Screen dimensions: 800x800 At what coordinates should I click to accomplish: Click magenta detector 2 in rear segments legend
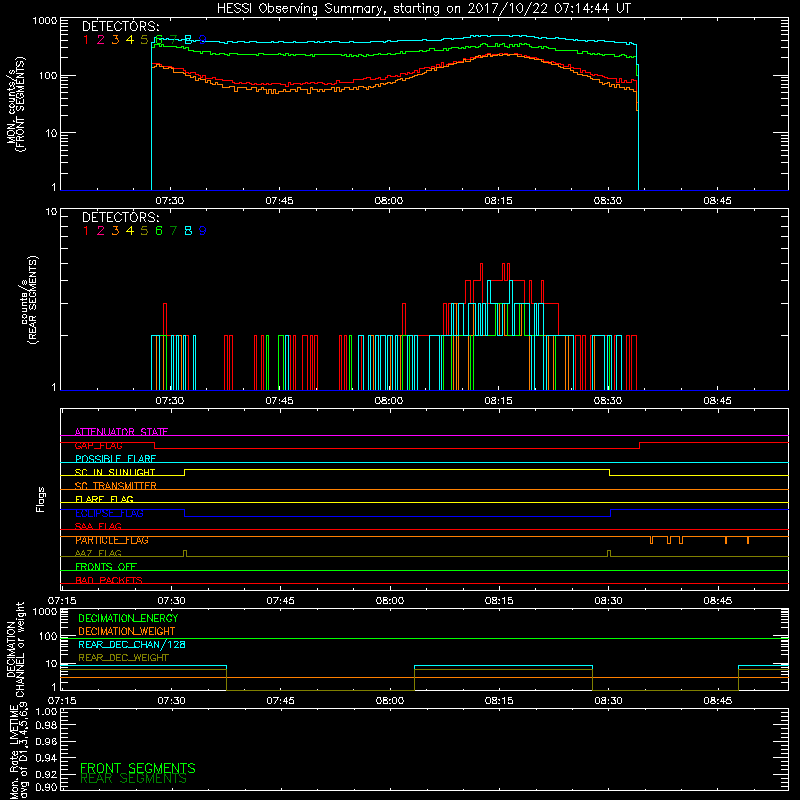(x=101, y=231)
